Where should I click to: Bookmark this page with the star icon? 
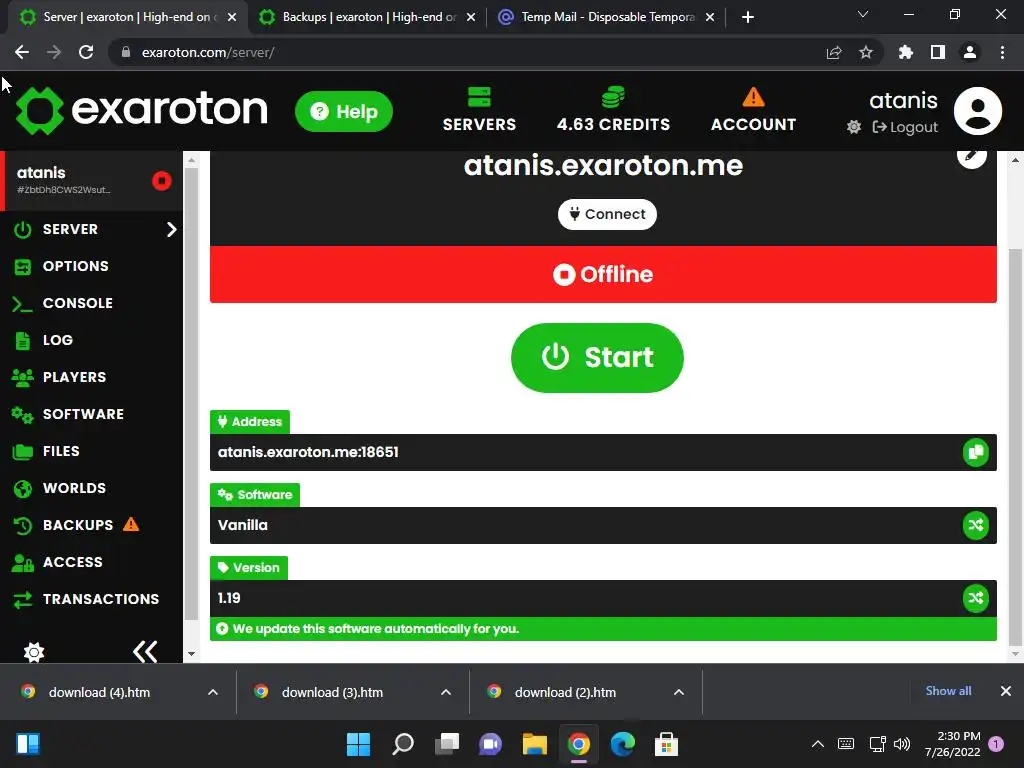[x=866, y=52]
